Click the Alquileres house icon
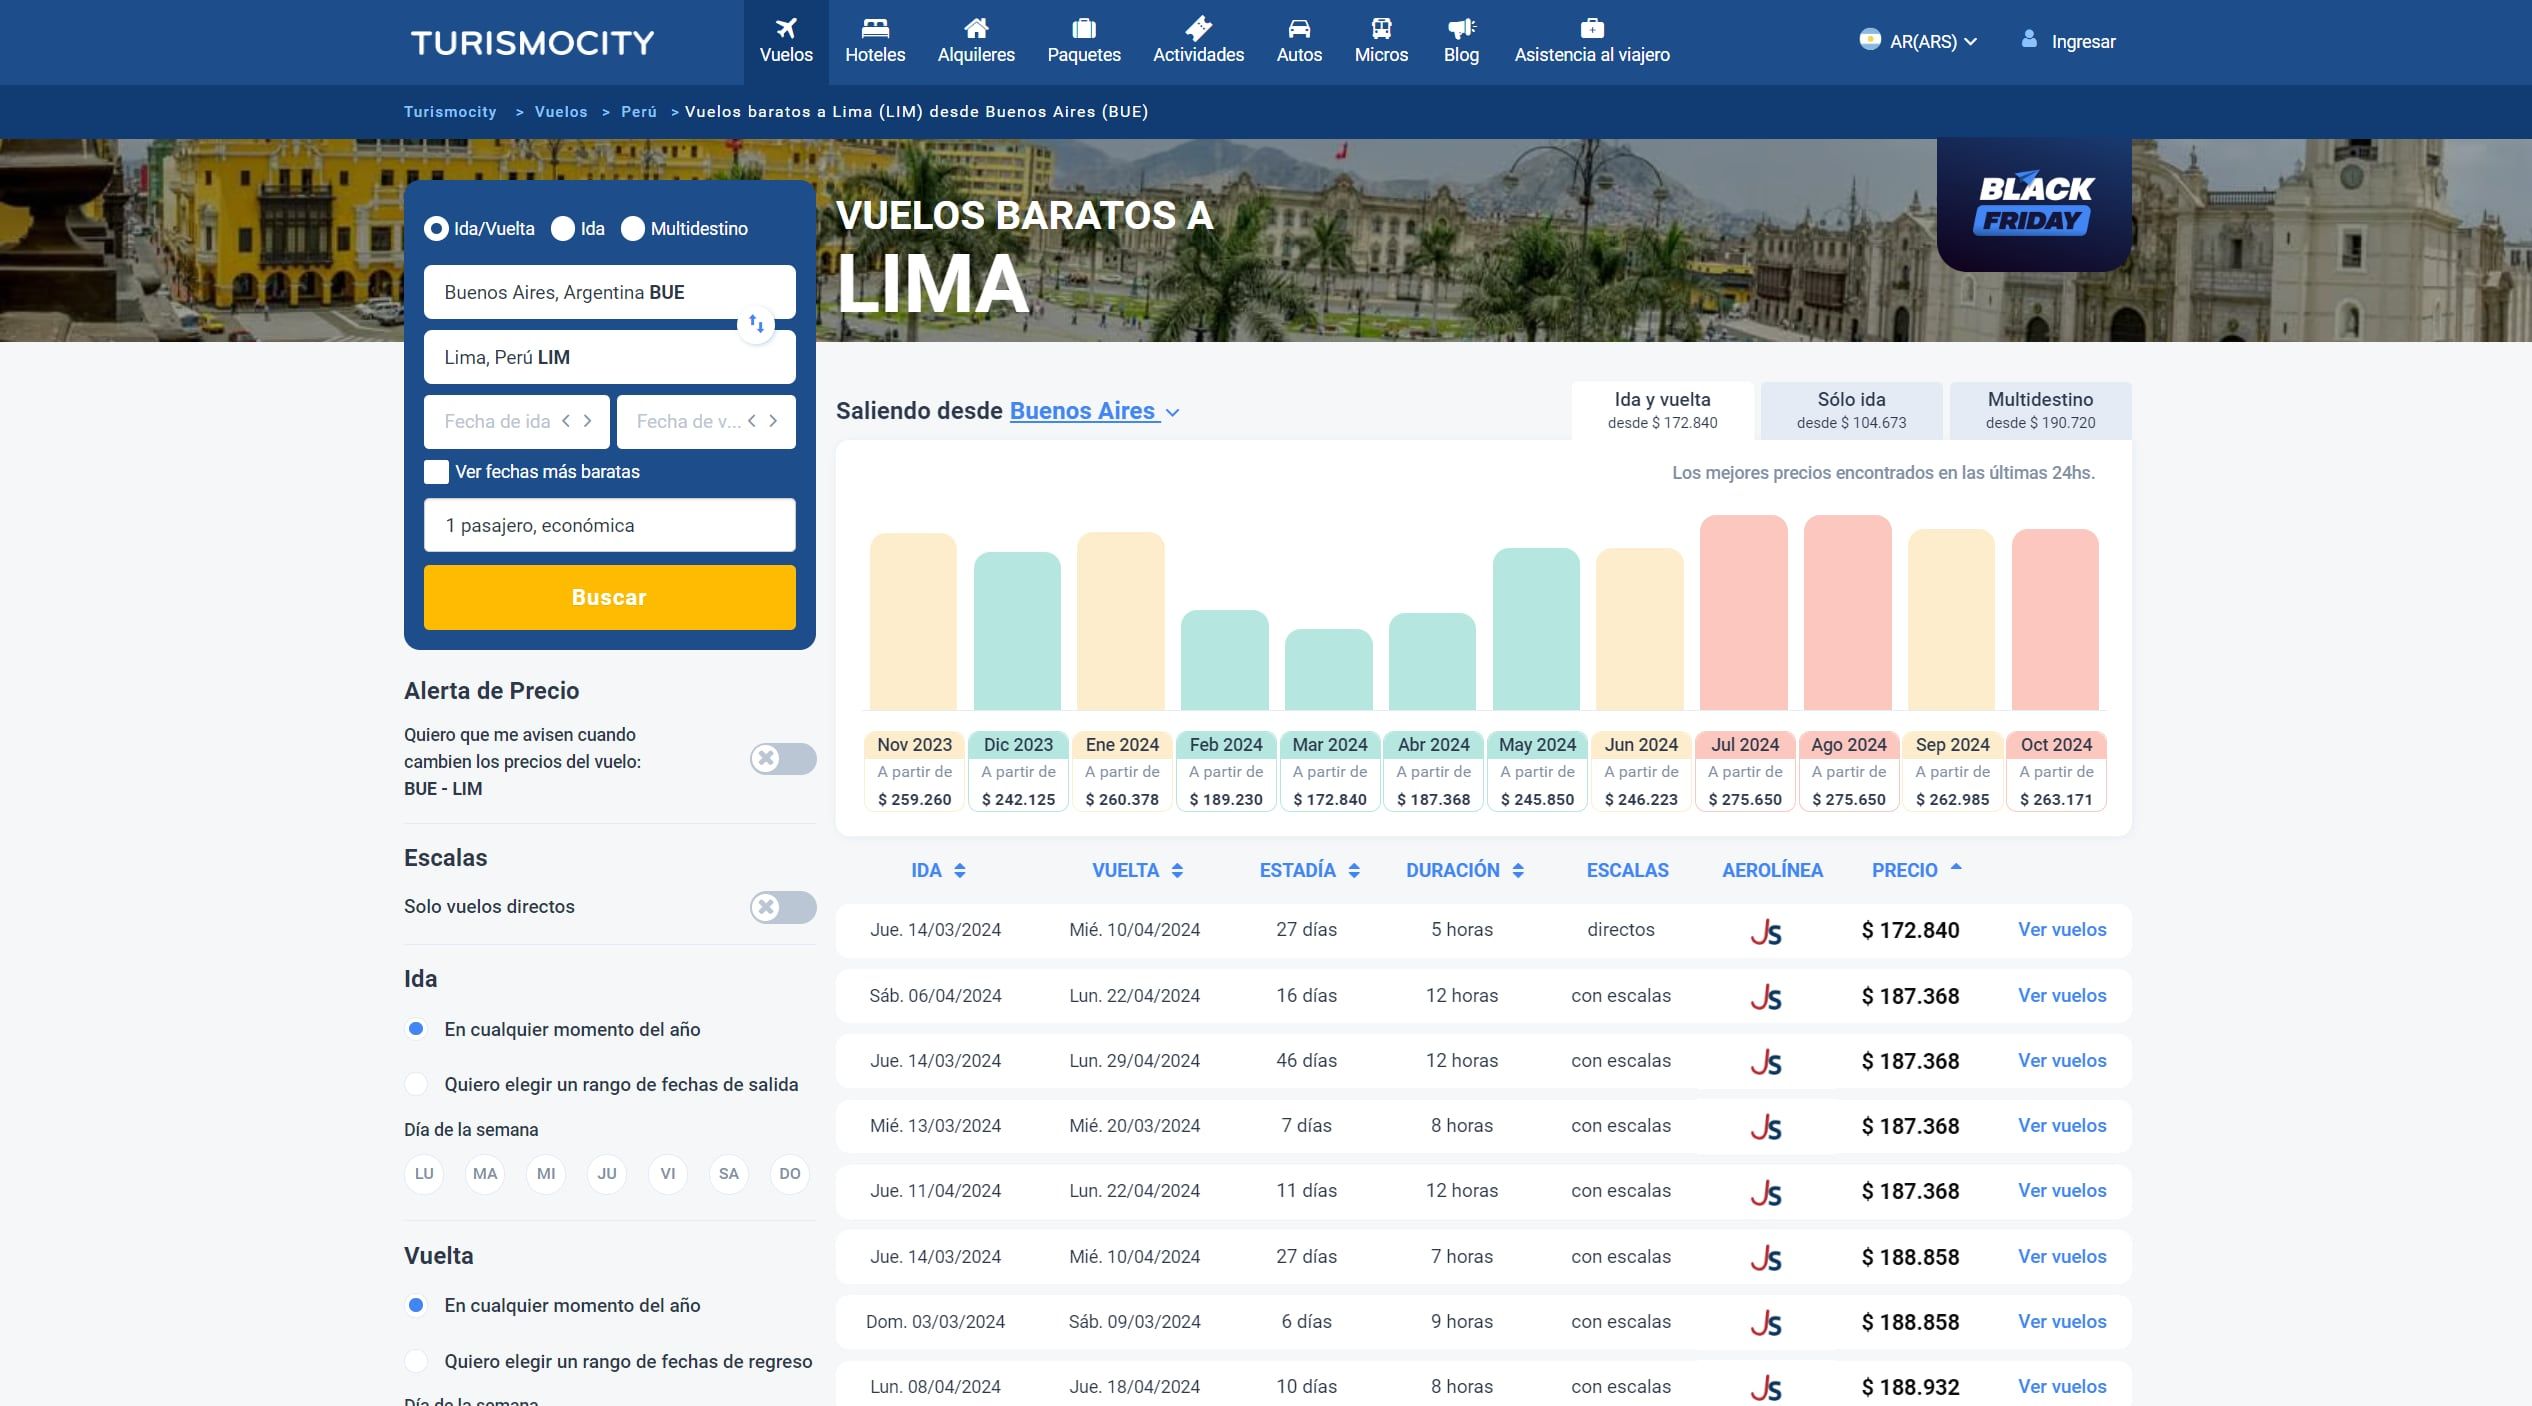The height and width of the screenshot is (1406, 2532). point(976,28)
